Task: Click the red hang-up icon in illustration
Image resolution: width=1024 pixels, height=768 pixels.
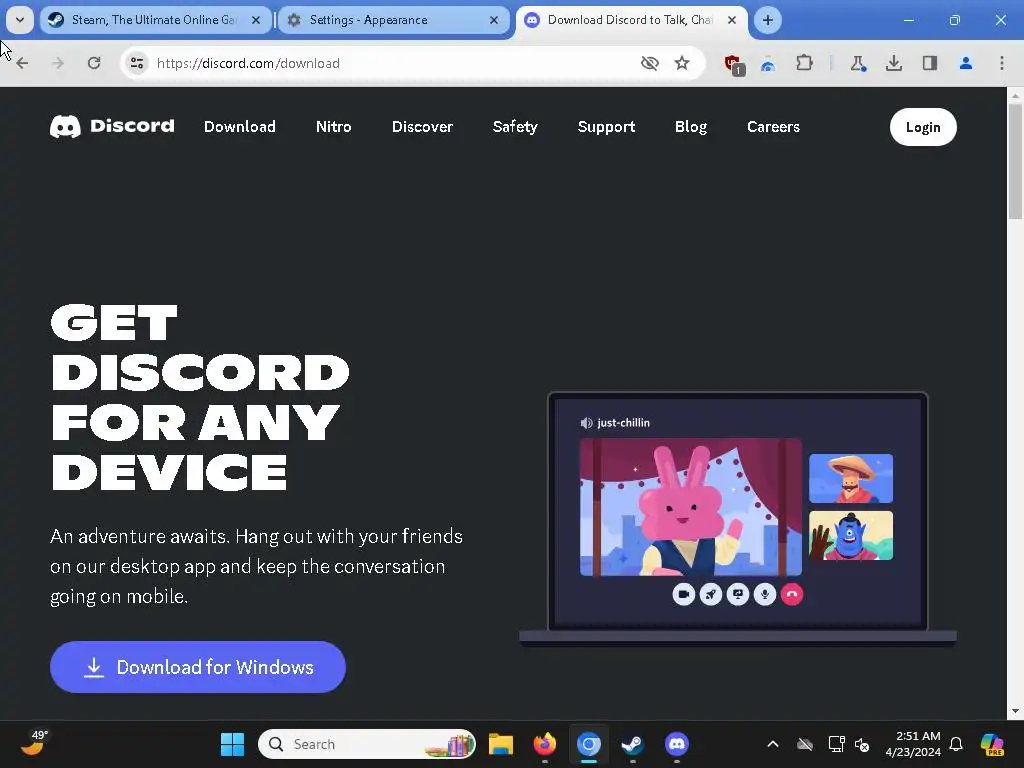Action: 792,594
